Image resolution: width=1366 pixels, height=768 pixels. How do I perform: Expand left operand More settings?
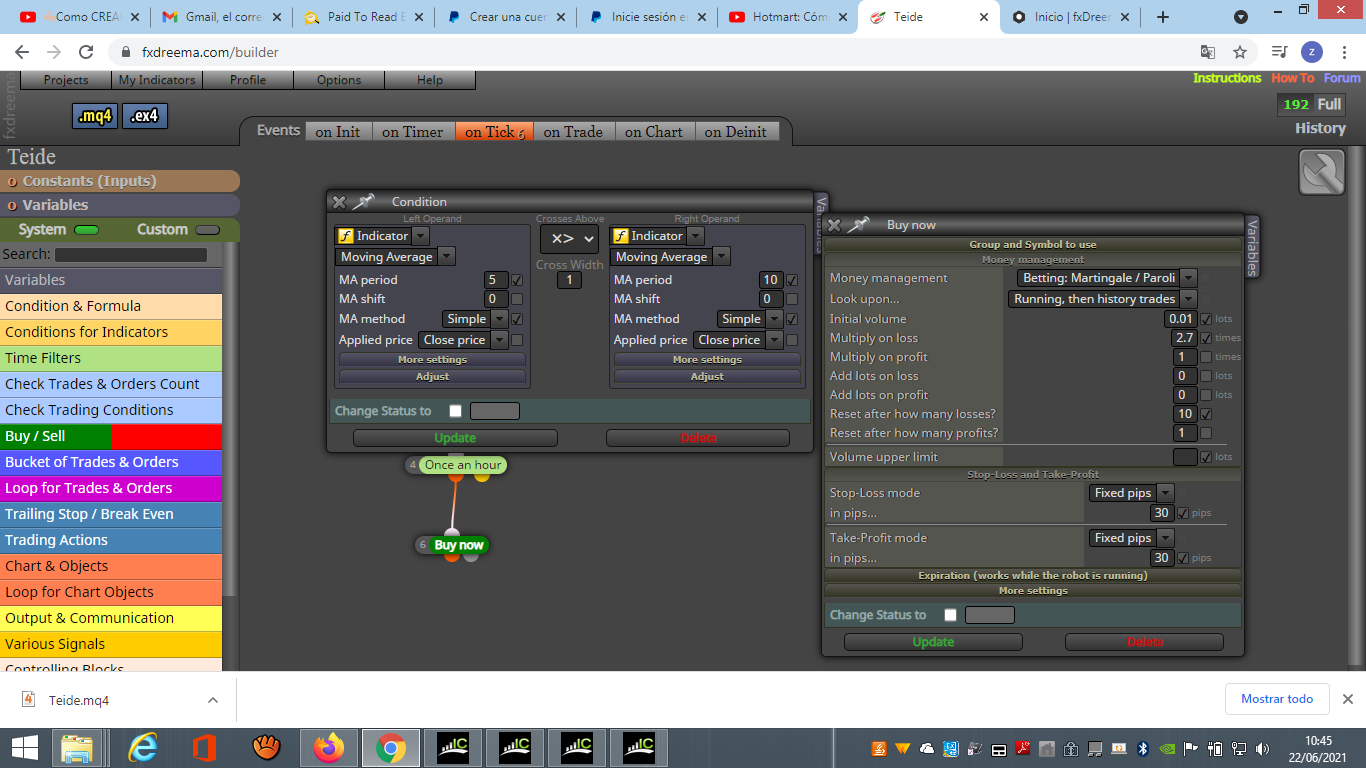pos(432,360)
